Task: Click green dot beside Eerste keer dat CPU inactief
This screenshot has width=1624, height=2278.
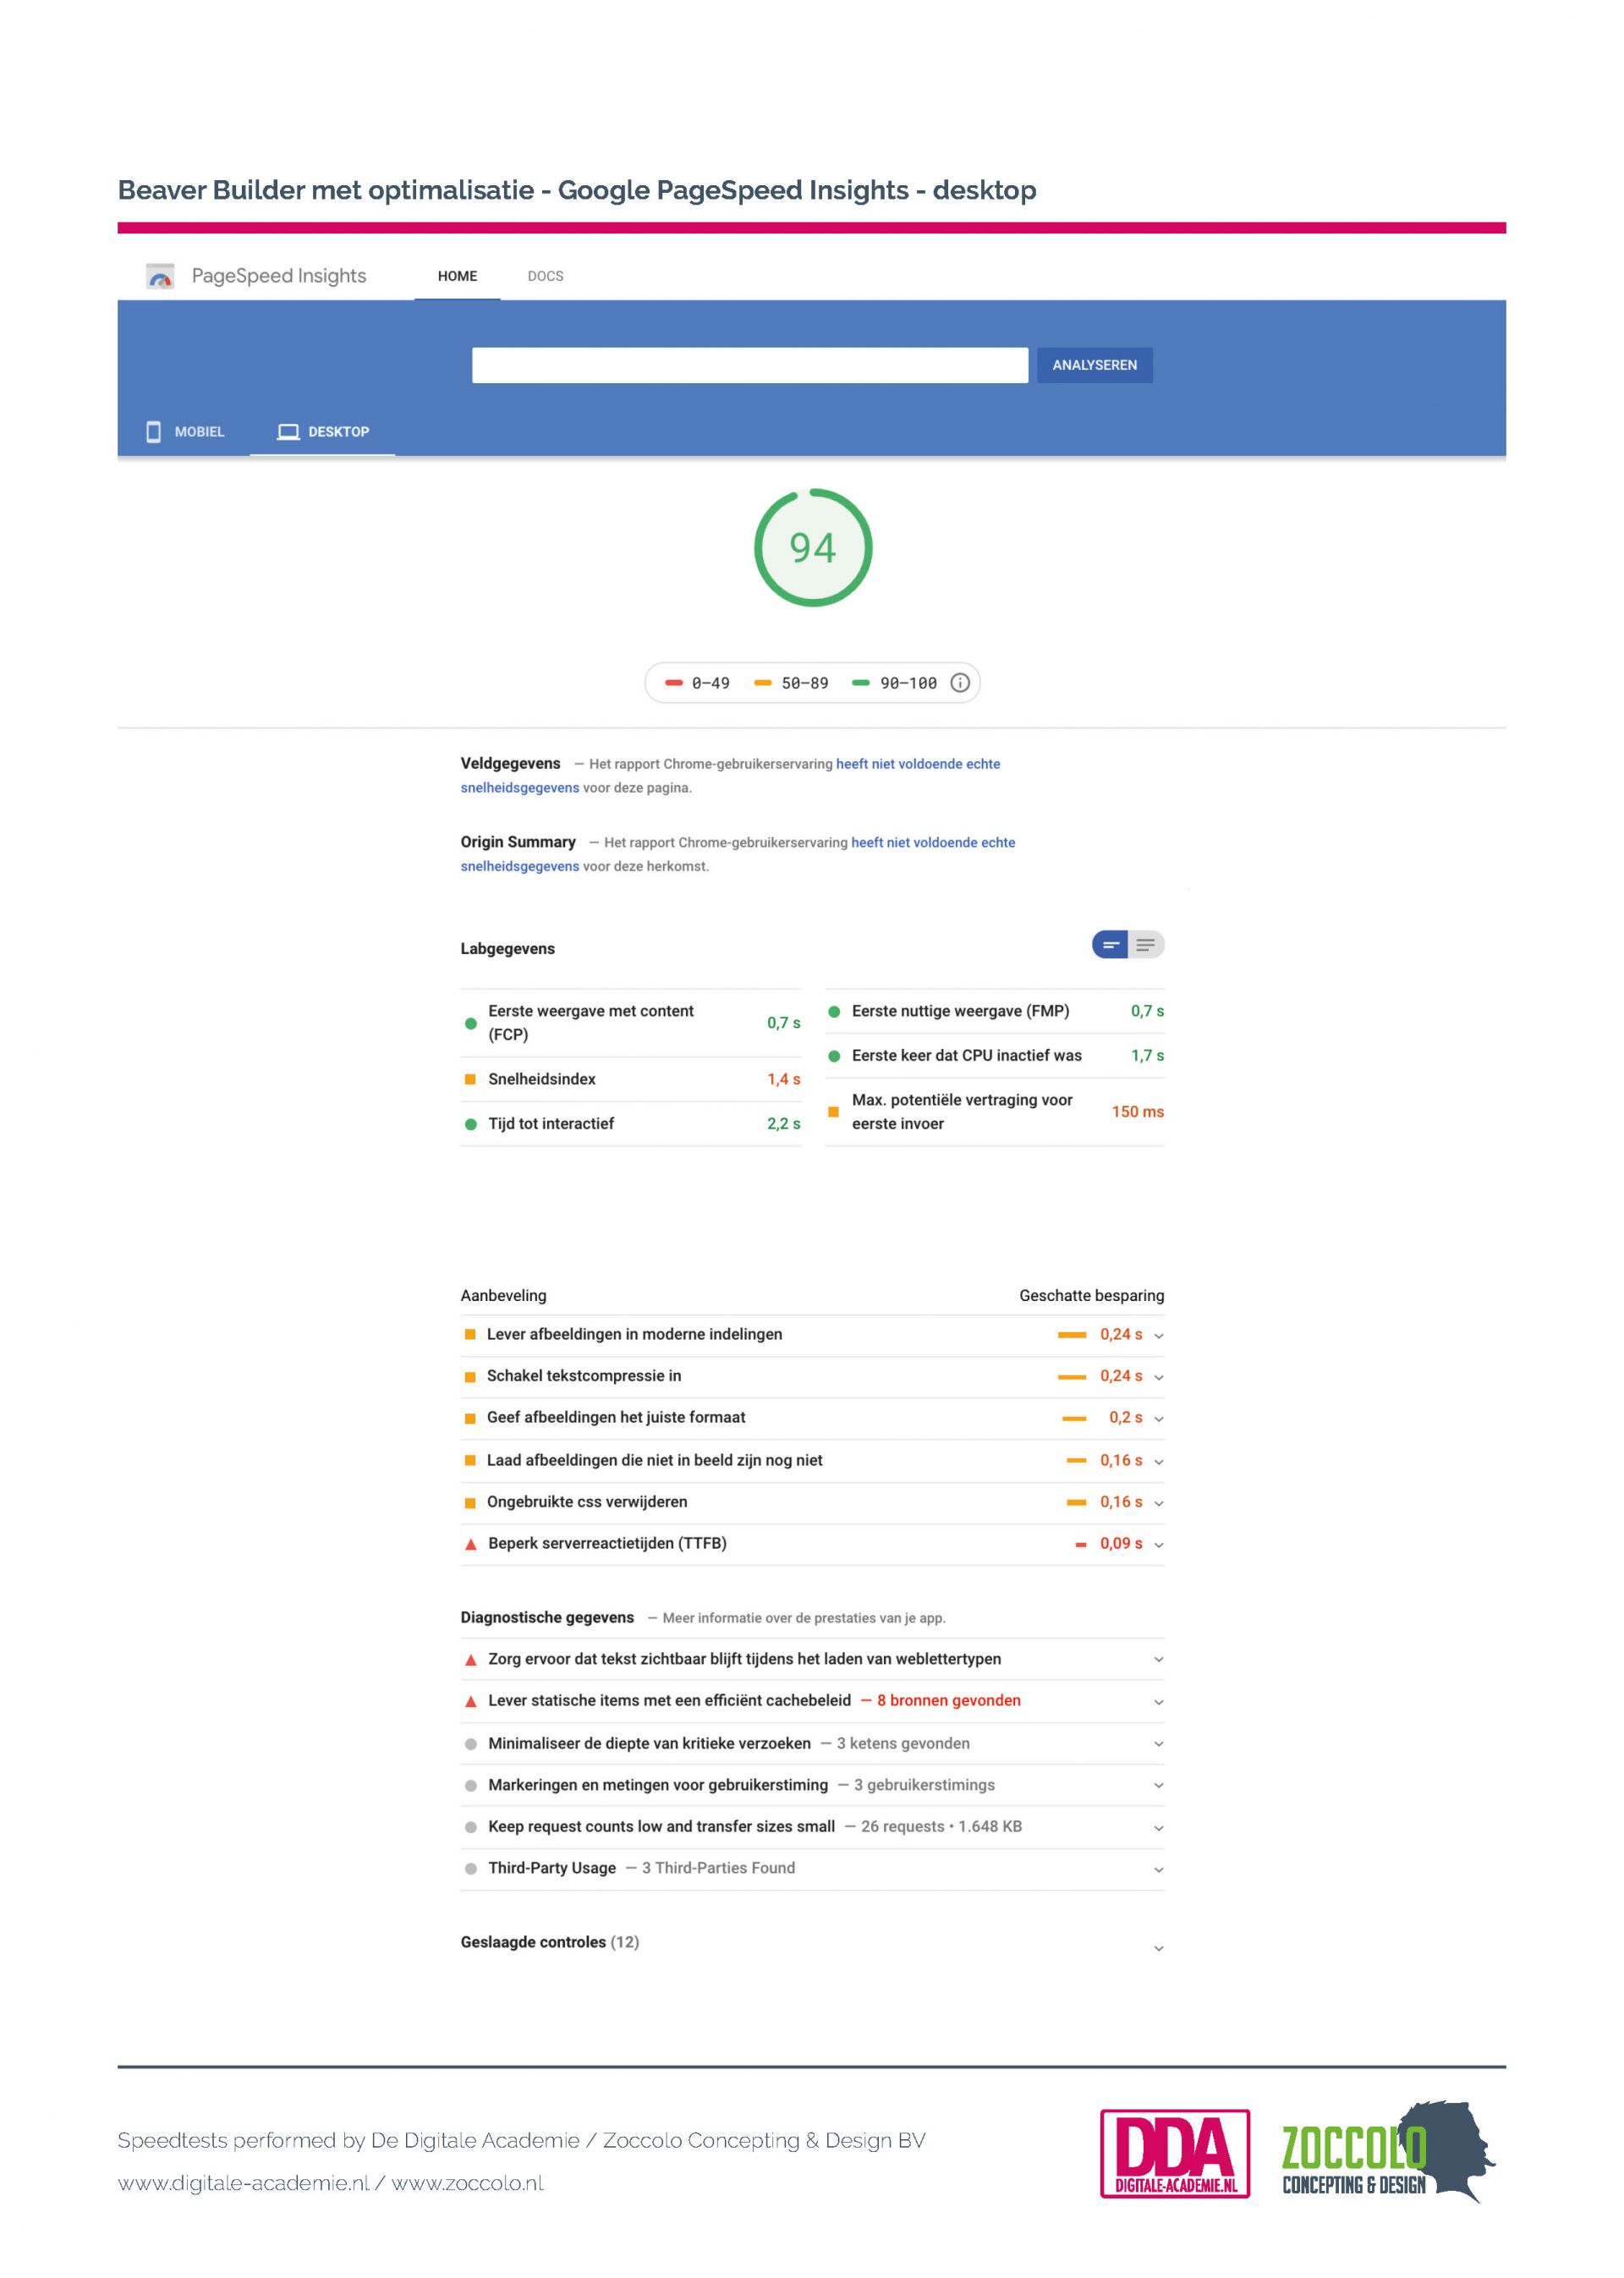Action: click(834, 1056)
